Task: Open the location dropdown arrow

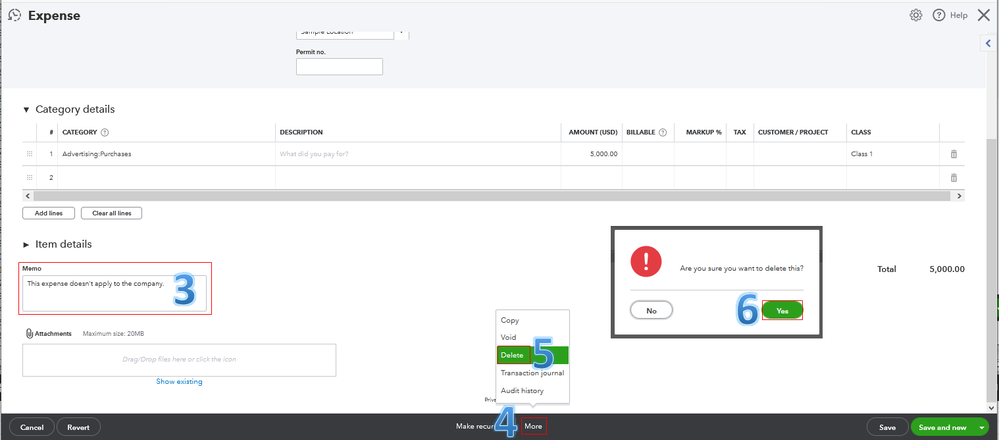Action: point(401,32)
